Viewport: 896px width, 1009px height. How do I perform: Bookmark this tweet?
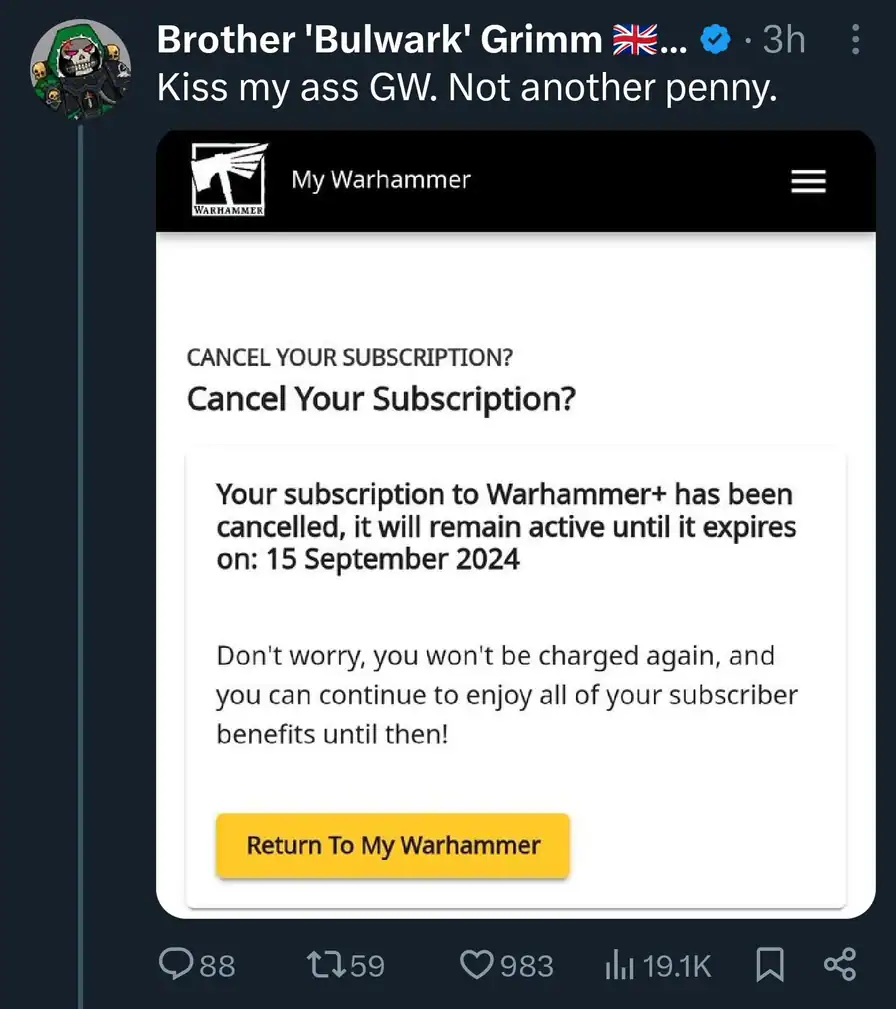(x=769, y=964)
